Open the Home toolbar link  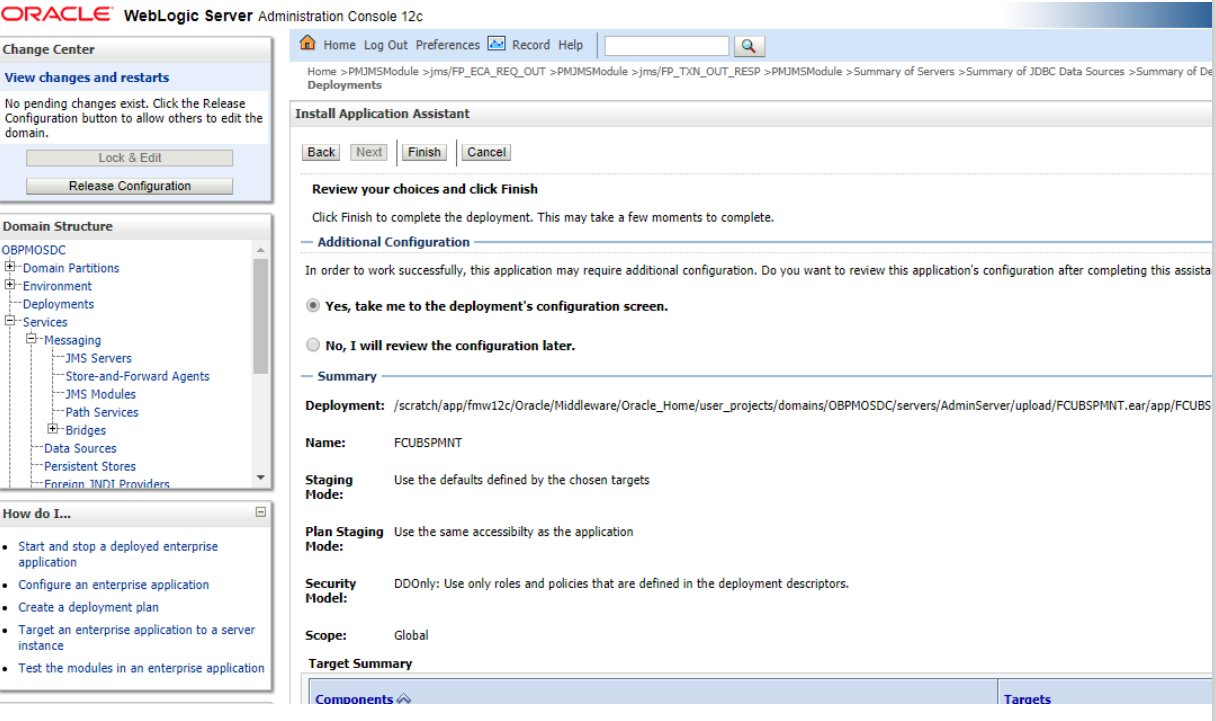pos(340,45)
